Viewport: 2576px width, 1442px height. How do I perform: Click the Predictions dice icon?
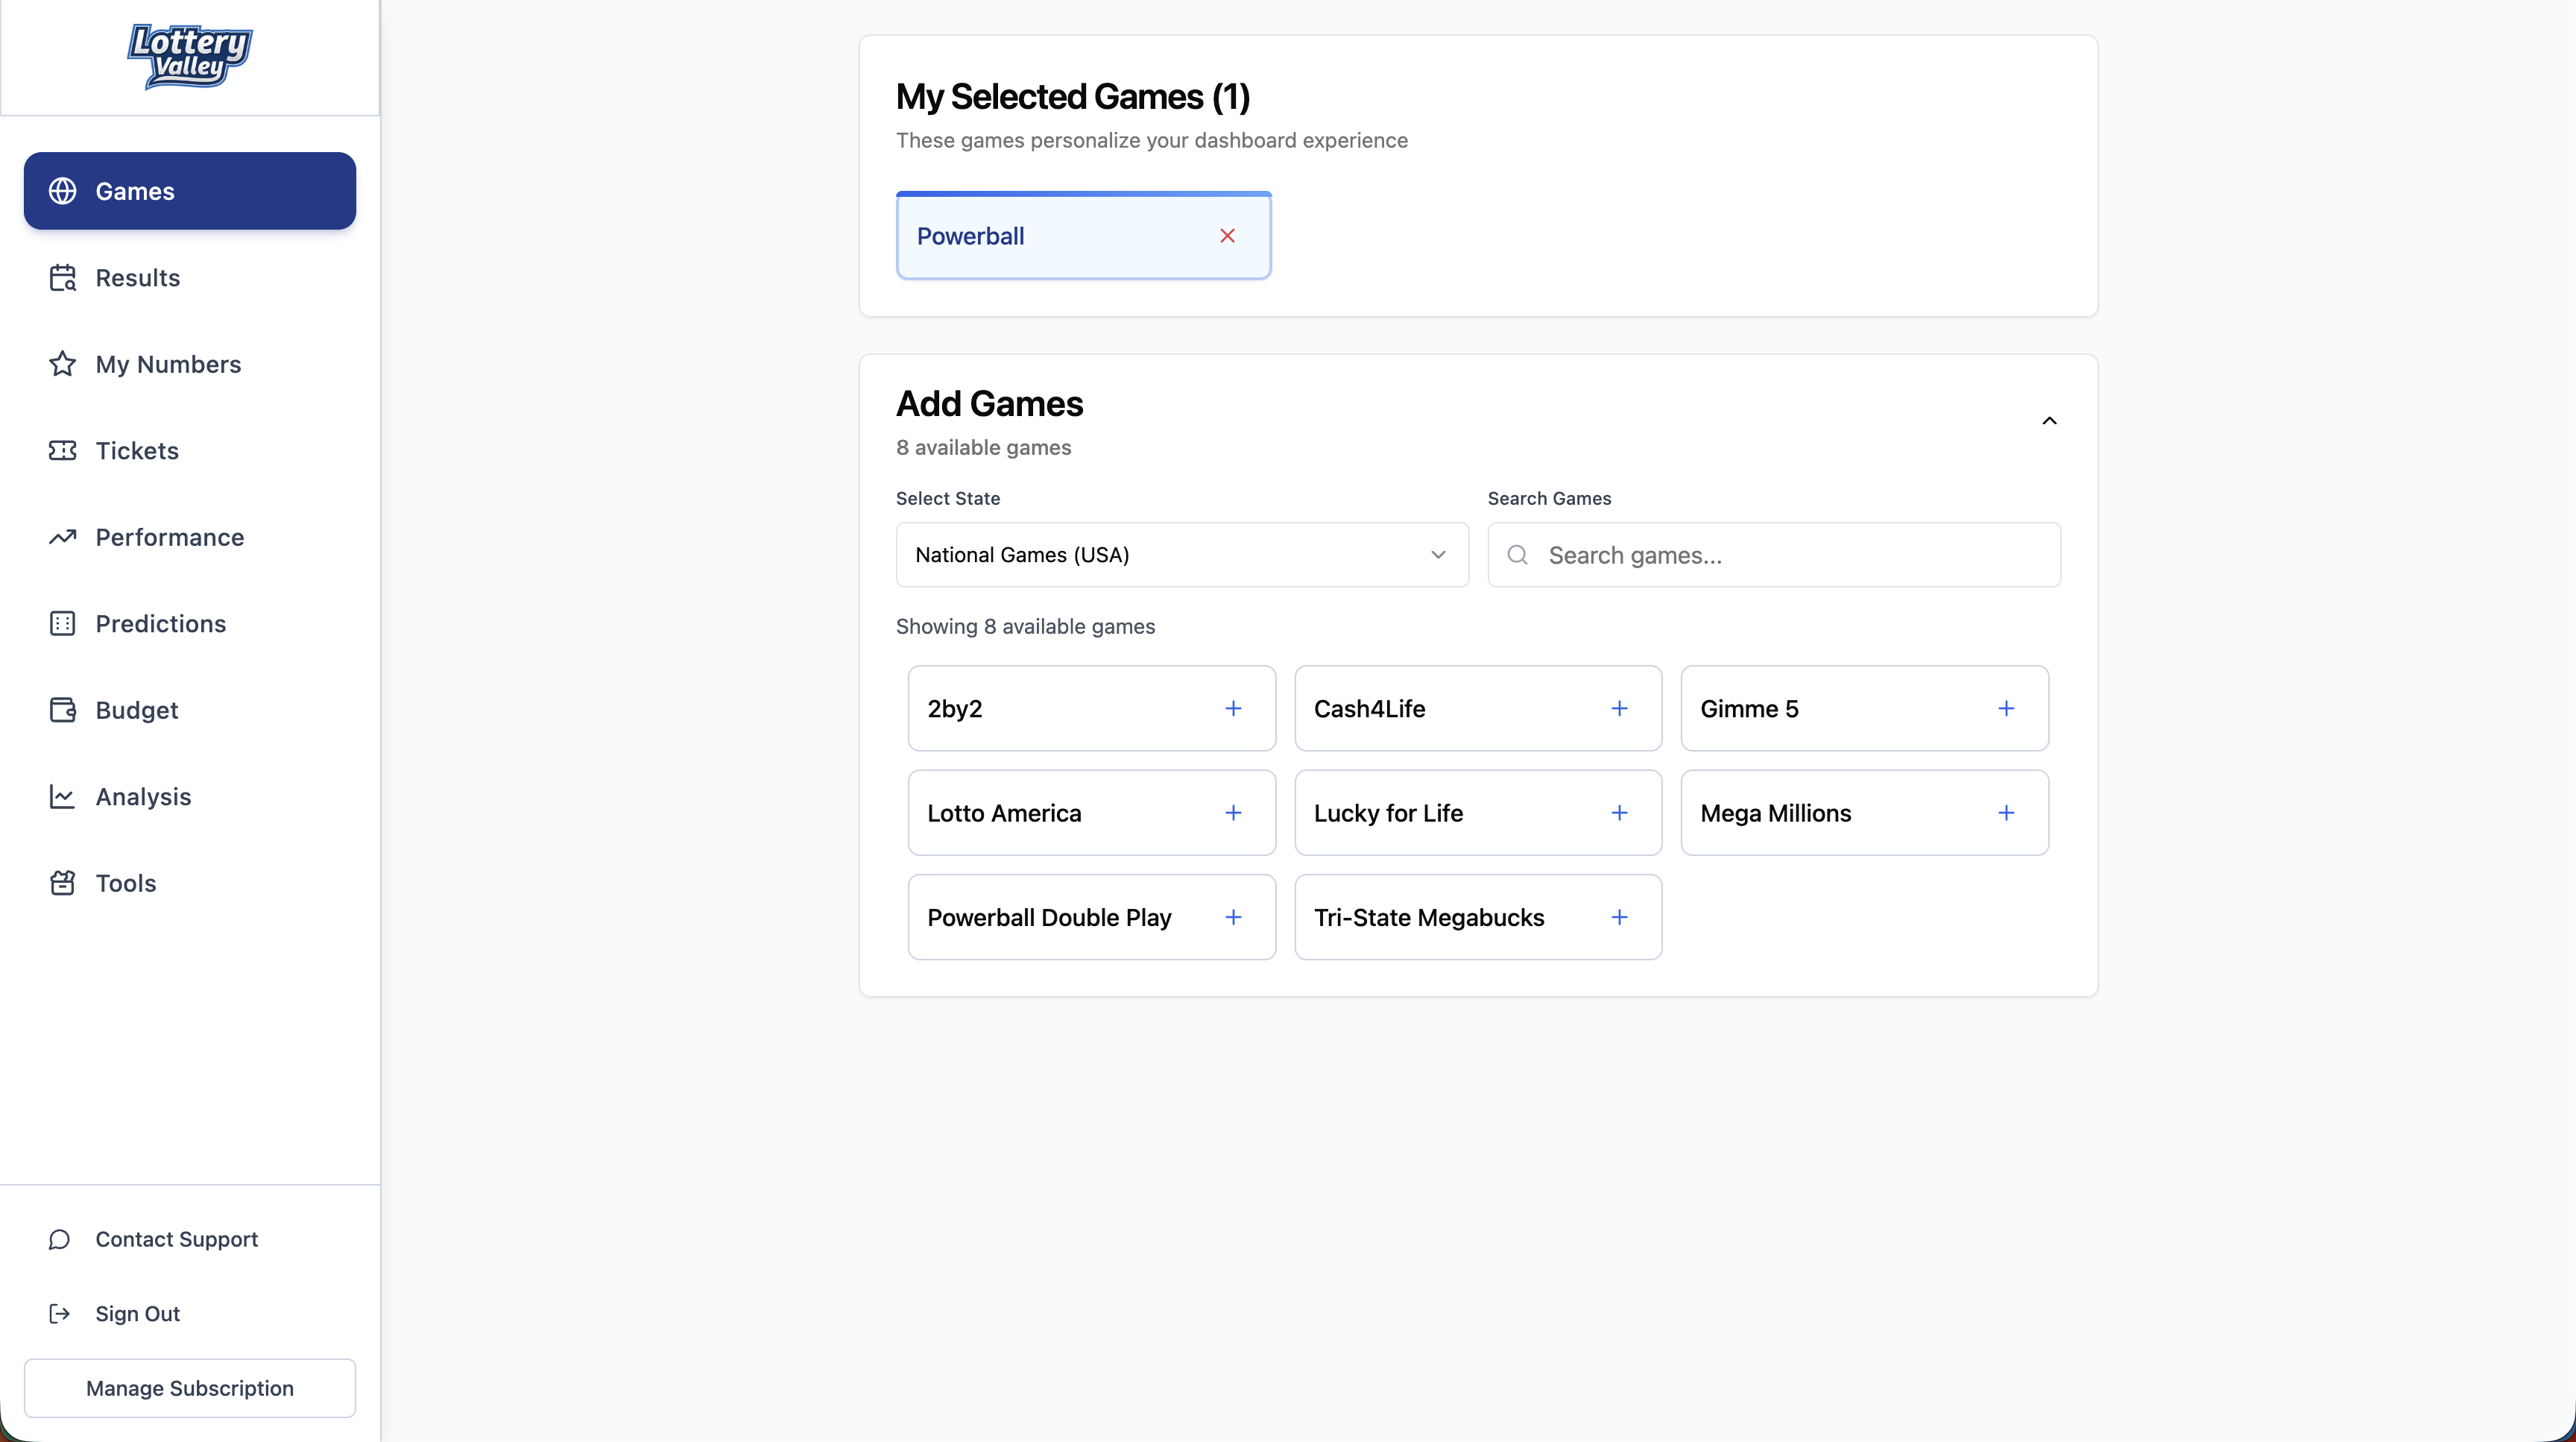pyautogui.click(x=62, y=623)
